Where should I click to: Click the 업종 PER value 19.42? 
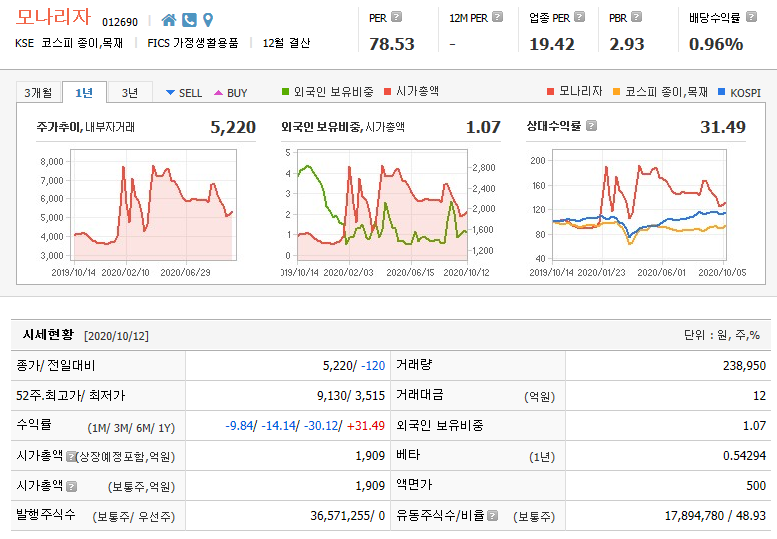click(552, 44)
